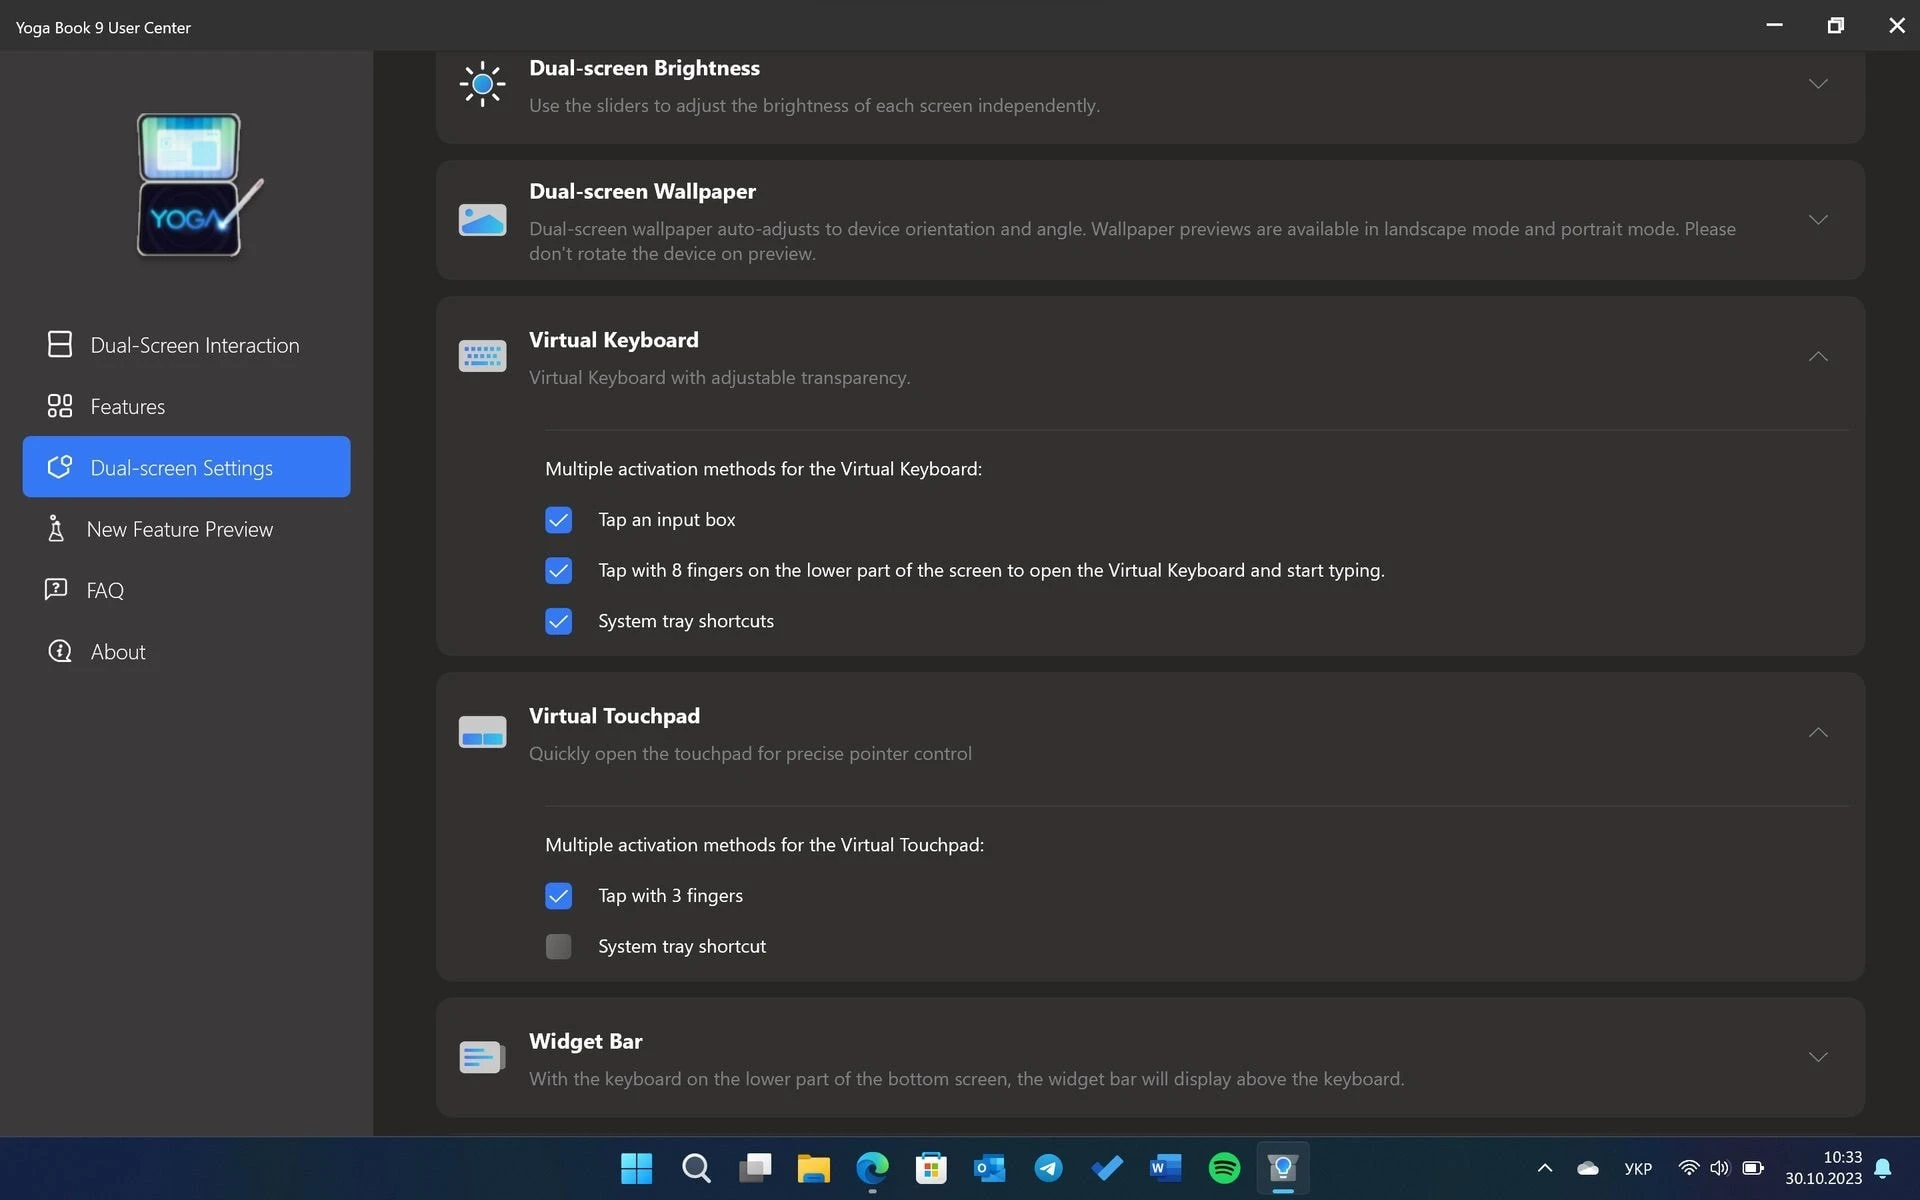Screen dimensions: 1920x1200
Task: Click the Virtual Keyboard icon
Action: point(482,356)
